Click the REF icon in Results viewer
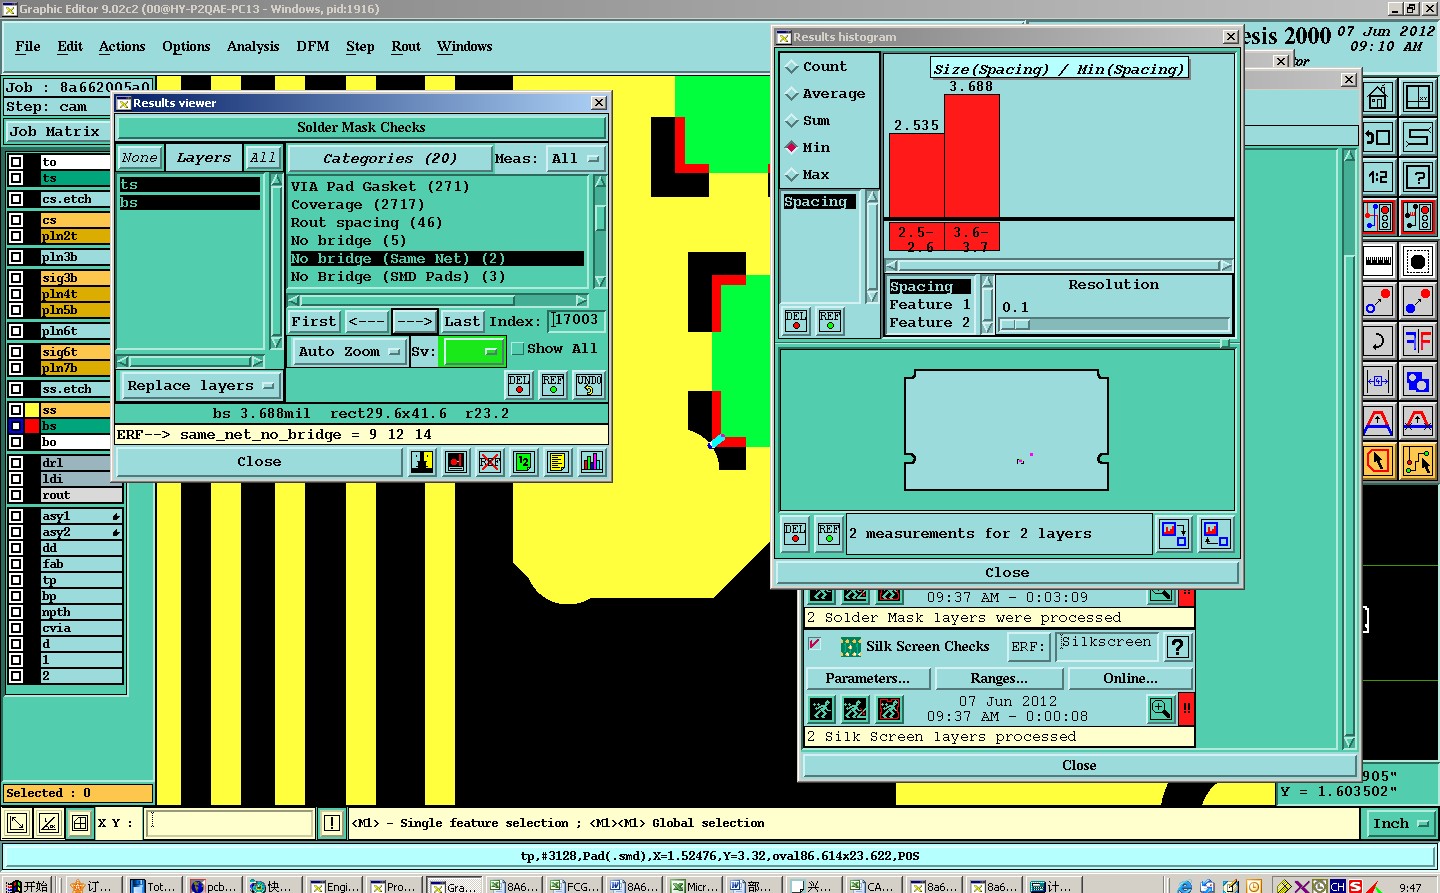Viewport: 1440px width, 893px height. coord(553,384)
